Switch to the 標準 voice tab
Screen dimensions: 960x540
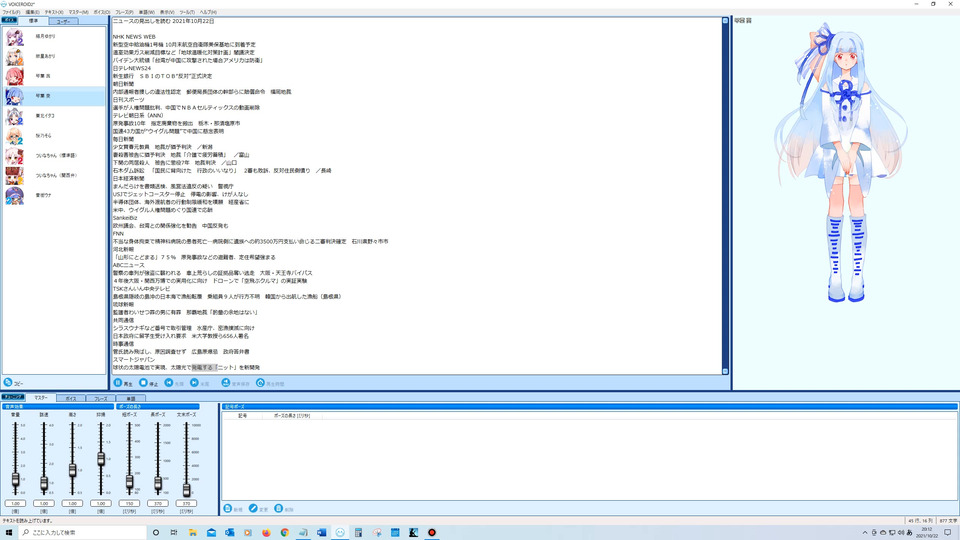pyautogui.click(x=34, y=21)
